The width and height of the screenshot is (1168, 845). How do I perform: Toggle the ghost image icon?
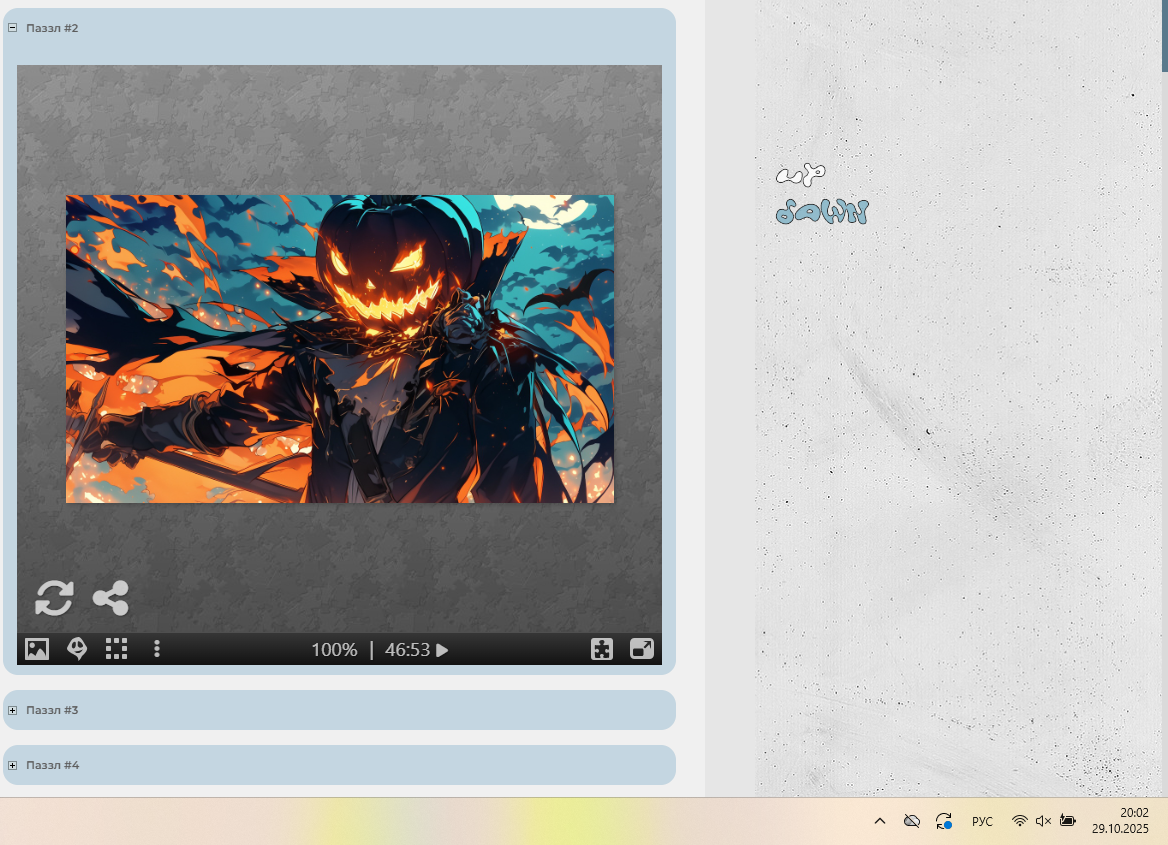77,649
